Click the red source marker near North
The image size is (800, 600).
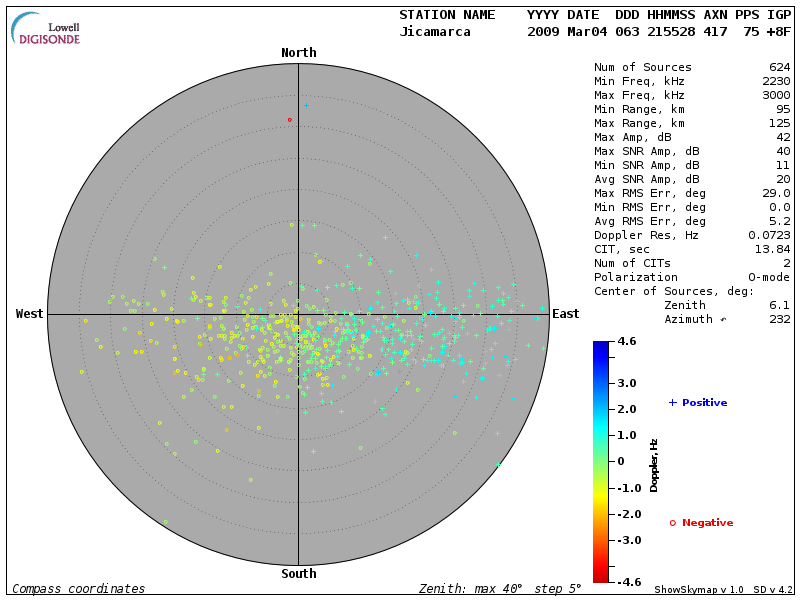tap(290, 120)
